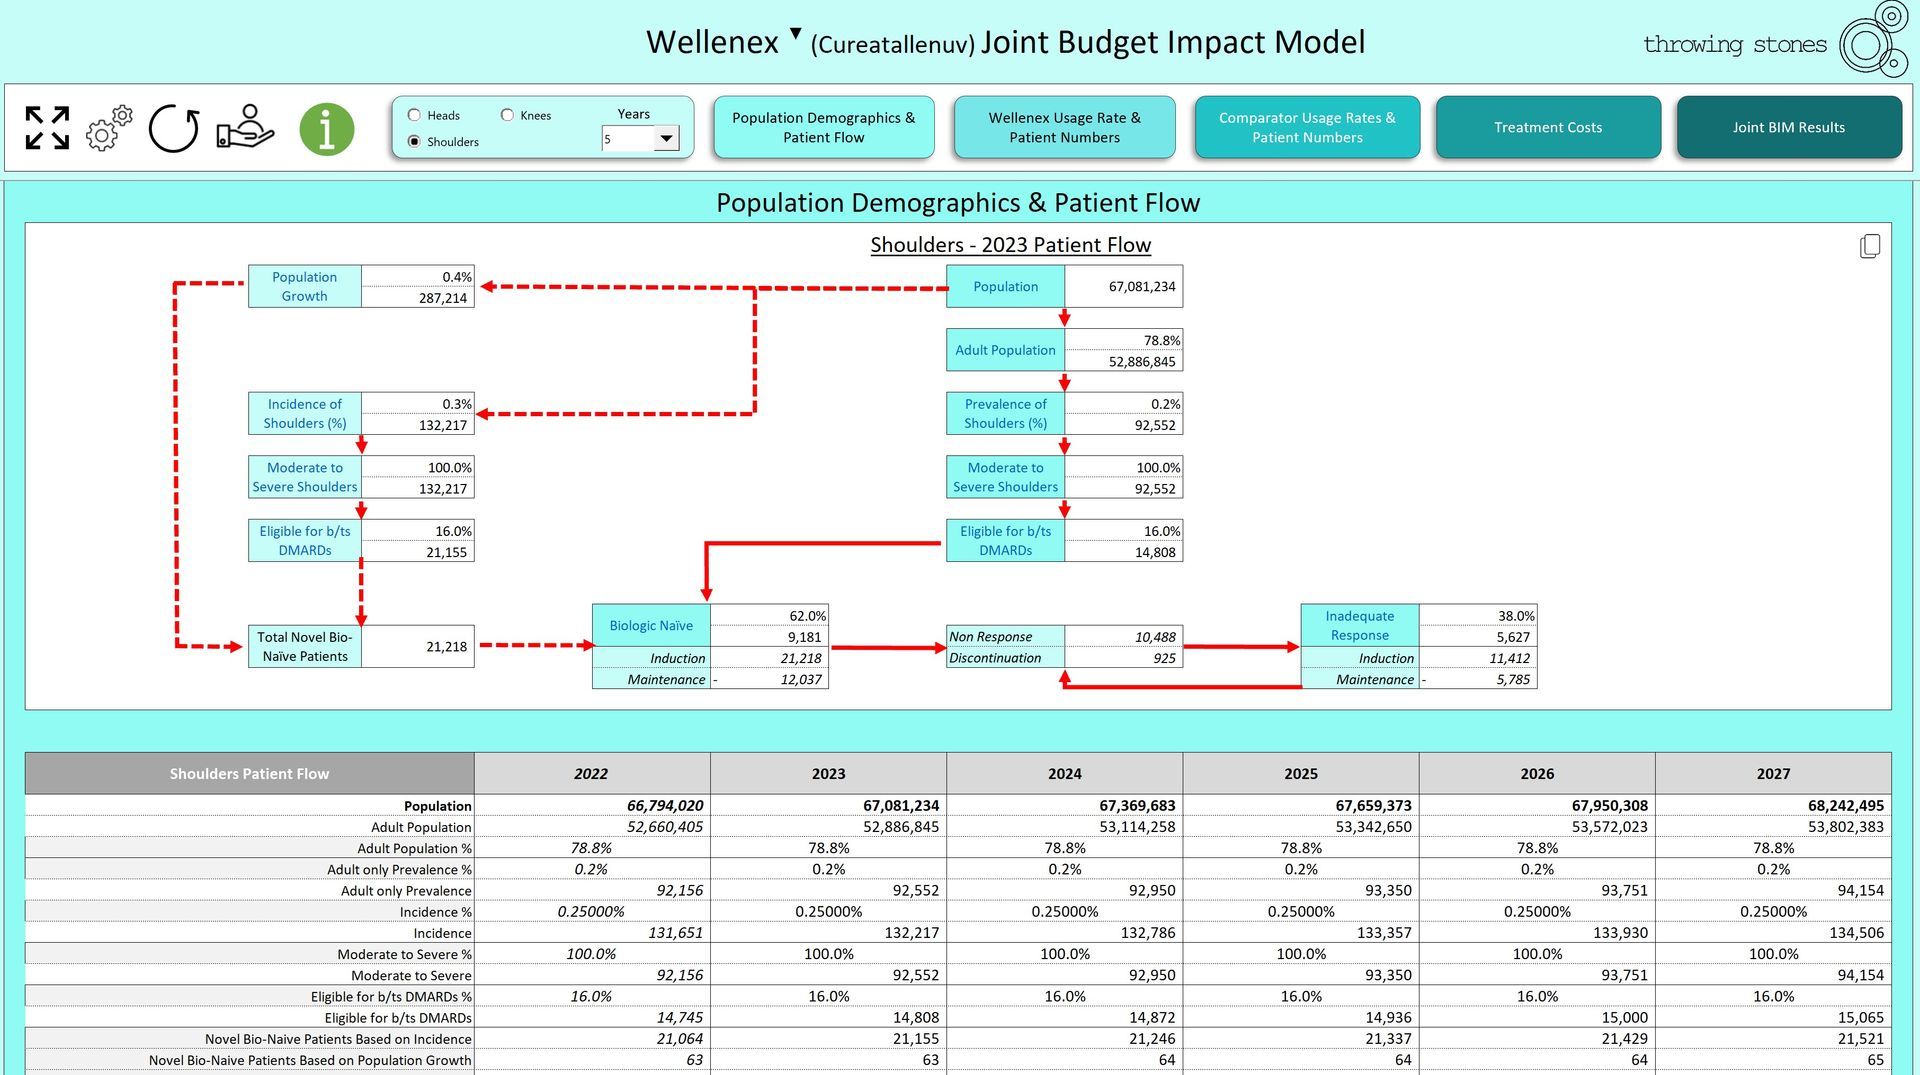The width and height of the screenshot is (1920, 1075).
Task: Open the green information icon
Action: point(327,129)
